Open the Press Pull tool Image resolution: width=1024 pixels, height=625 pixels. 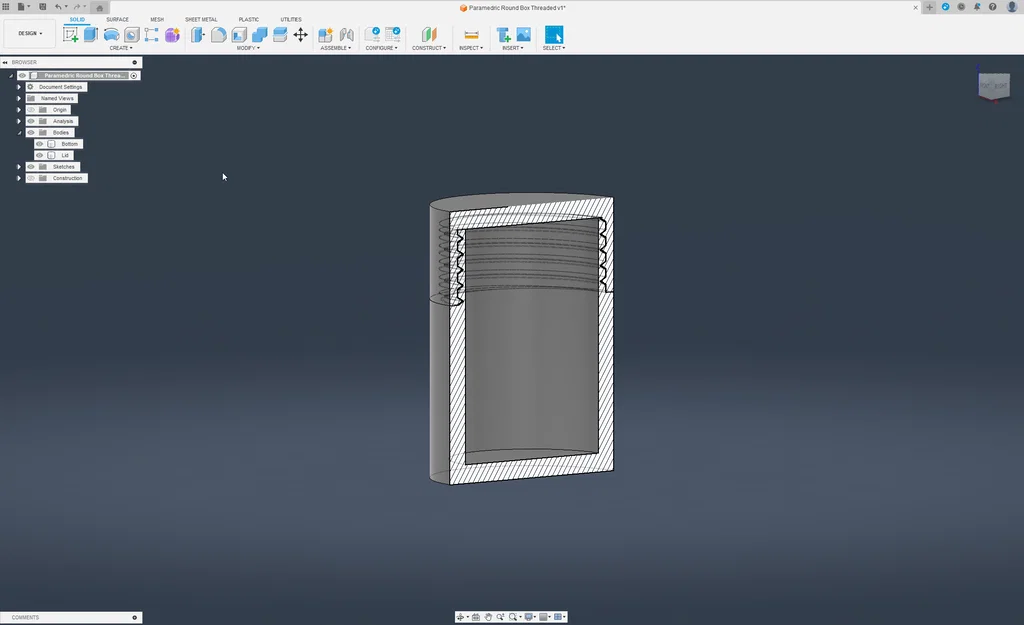195,33
